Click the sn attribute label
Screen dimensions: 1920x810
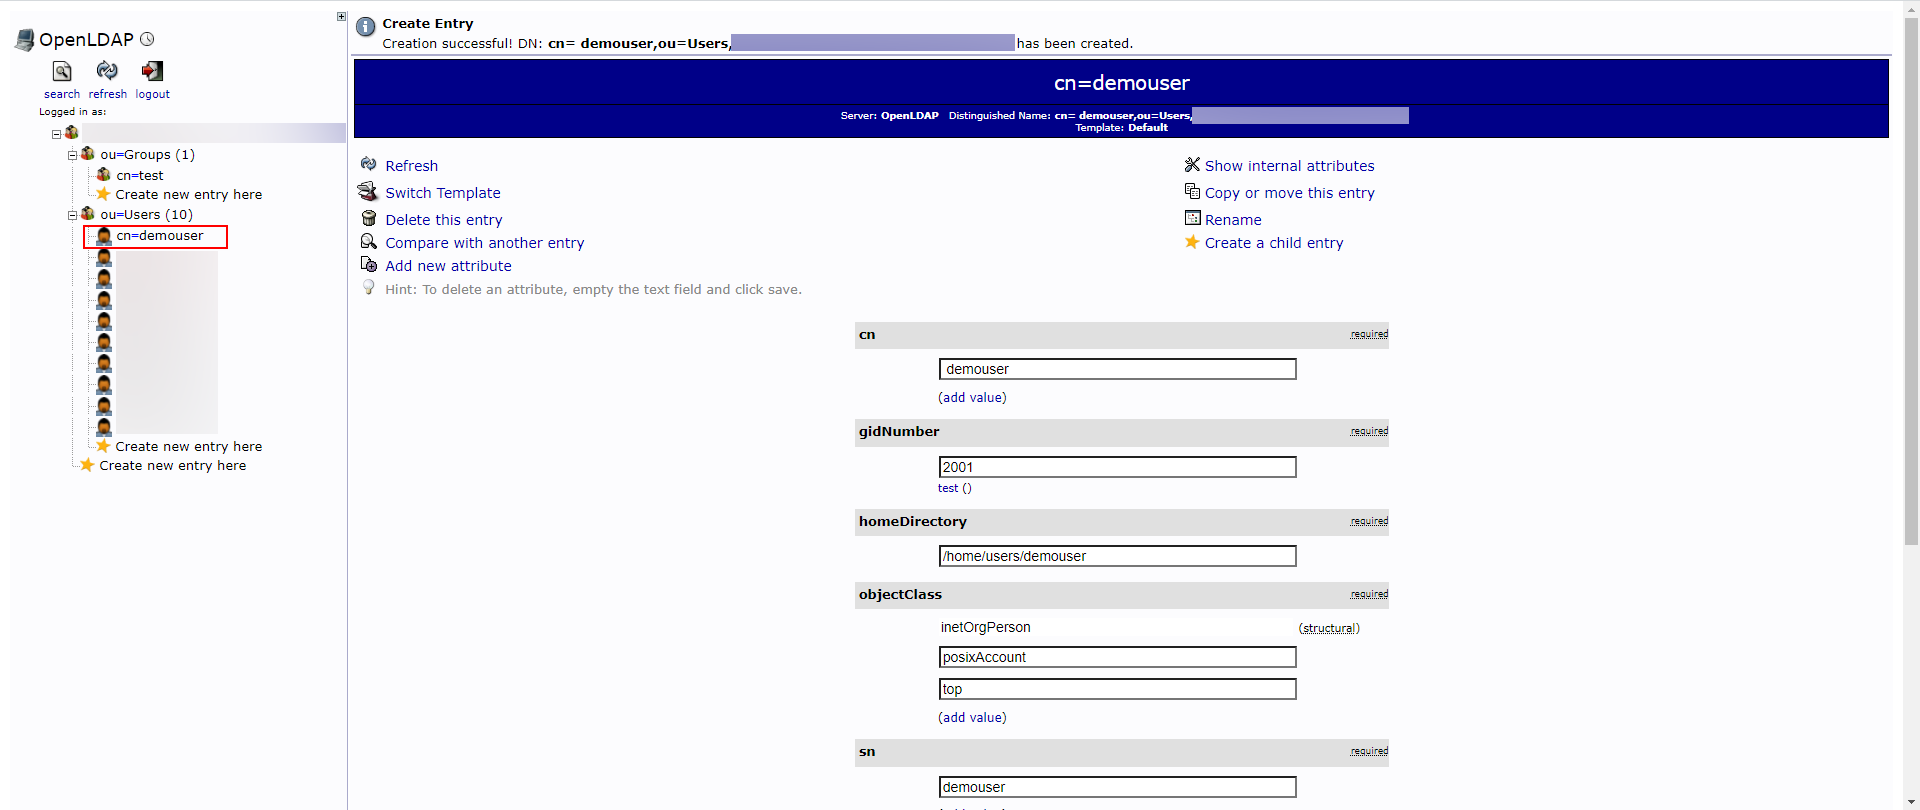[867, 752]
